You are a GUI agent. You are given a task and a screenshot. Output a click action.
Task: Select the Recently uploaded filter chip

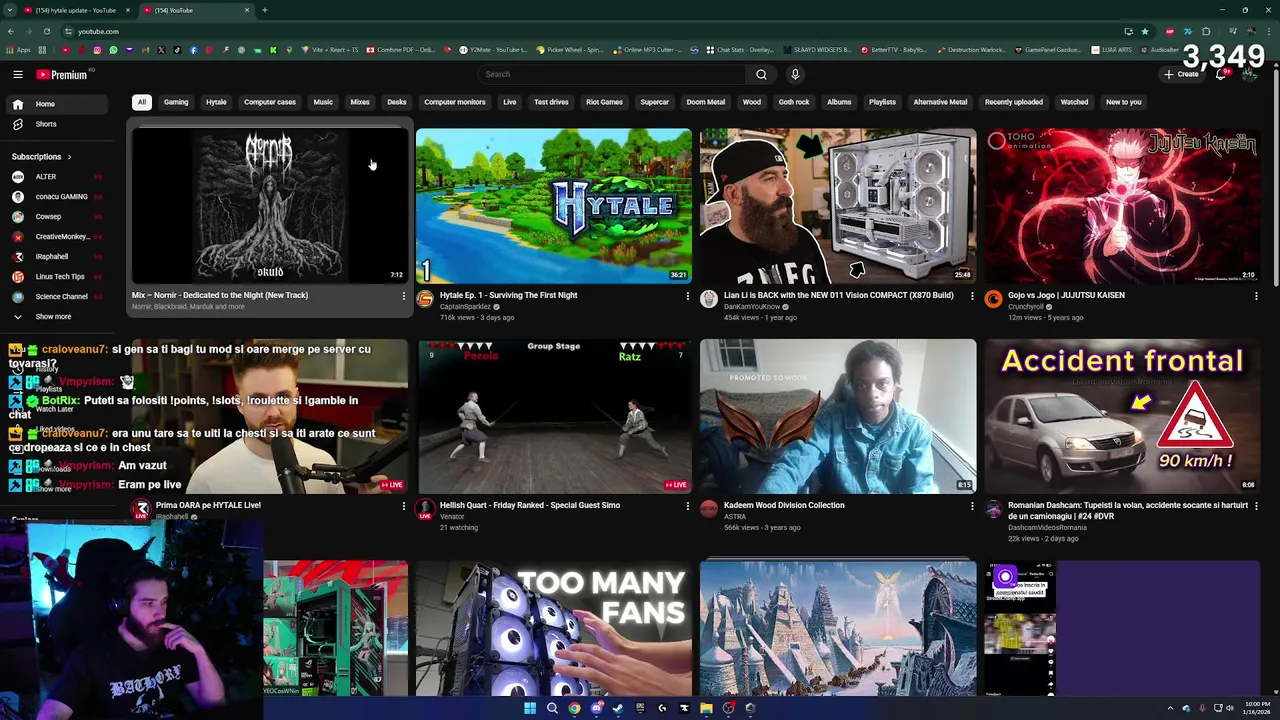1014,102
